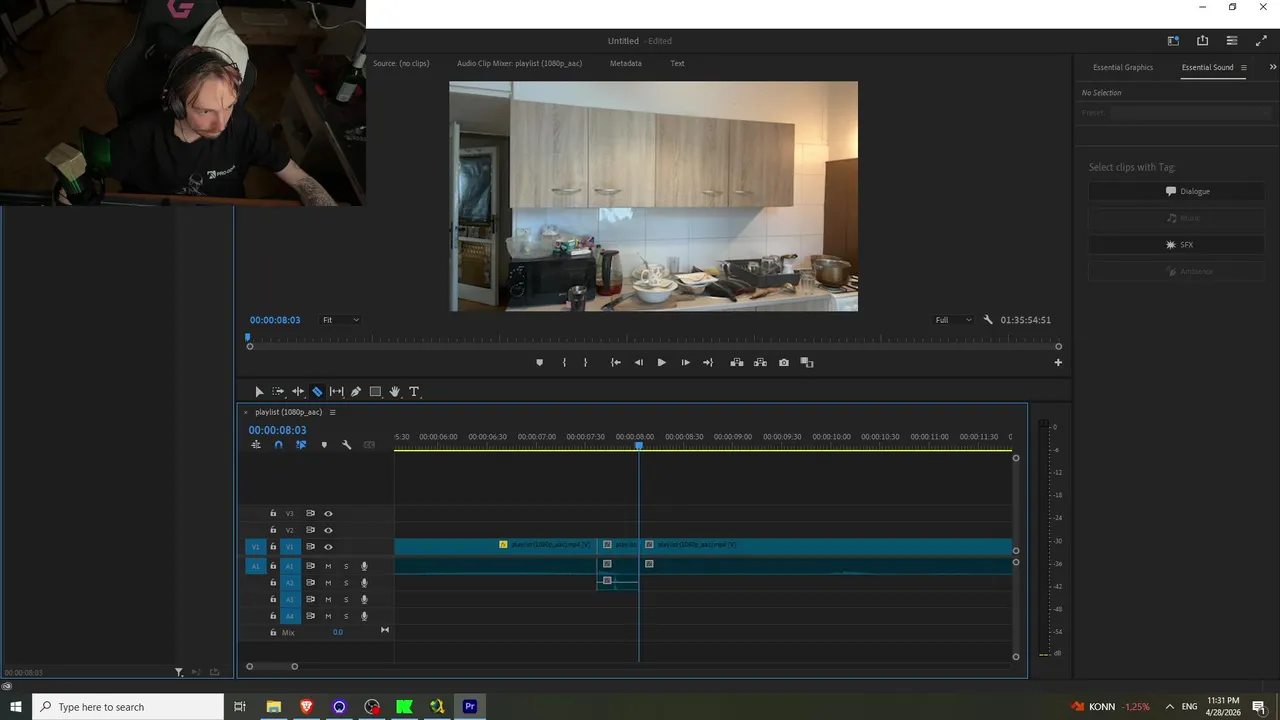The image size is (1280, 720).
Task: Open the Comparison View button
Action: point(807,363)
